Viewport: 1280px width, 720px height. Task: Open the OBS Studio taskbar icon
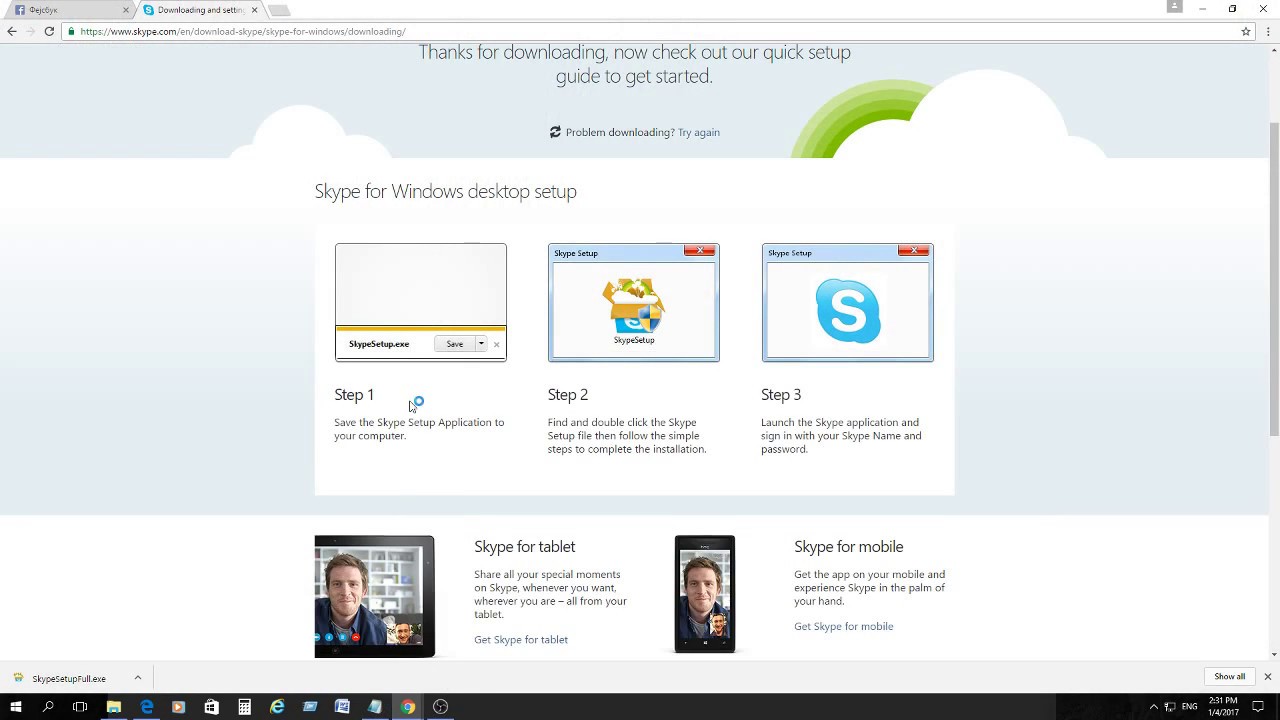440,707
